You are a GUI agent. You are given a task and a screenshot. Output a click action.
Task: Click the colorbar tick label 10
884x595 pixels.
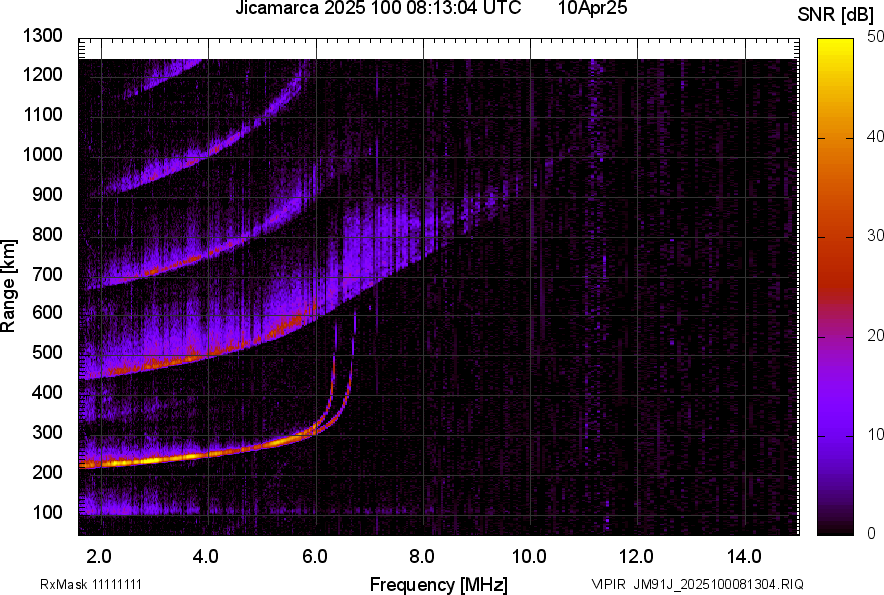coord(875,434)
